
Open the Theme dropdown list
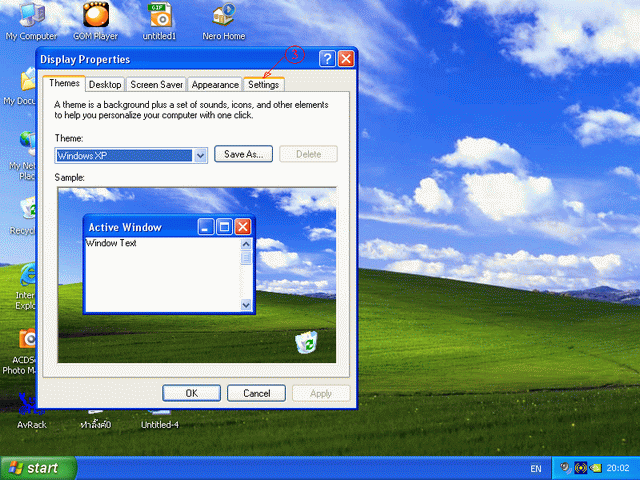tap(200, 156)
